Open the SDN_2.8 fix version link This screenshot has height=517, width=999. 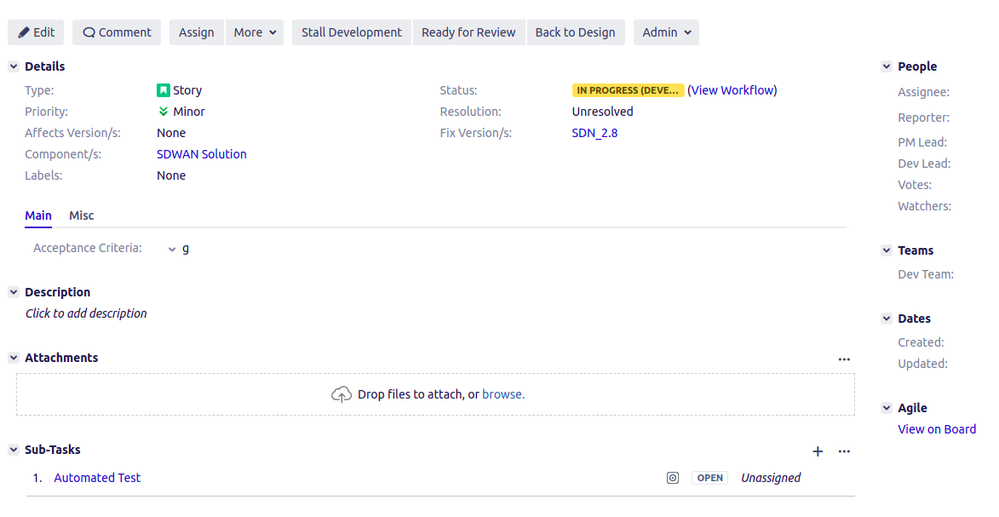pos(594,133)
